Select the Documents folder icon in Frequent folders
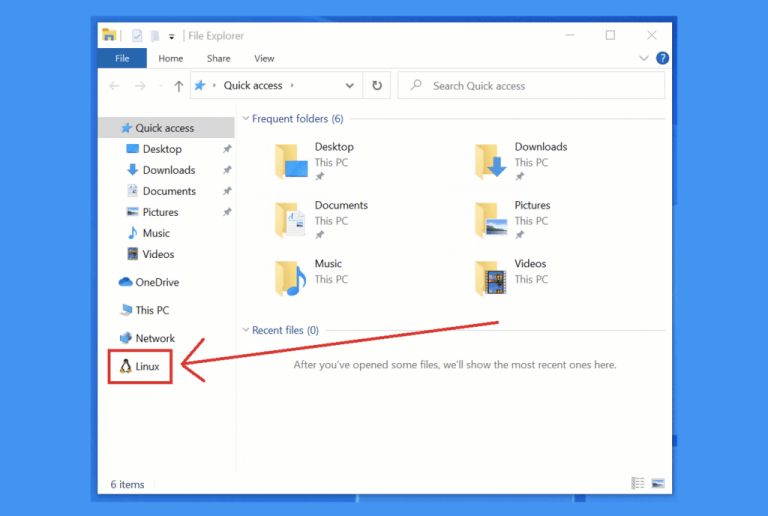768x516 pixels. [291, 220]
